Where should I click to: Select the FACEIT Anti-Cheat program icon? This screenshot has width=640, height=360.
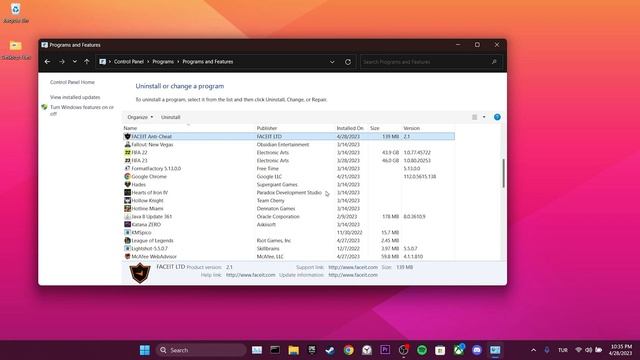pyautogui.click(x=127, y=136)
